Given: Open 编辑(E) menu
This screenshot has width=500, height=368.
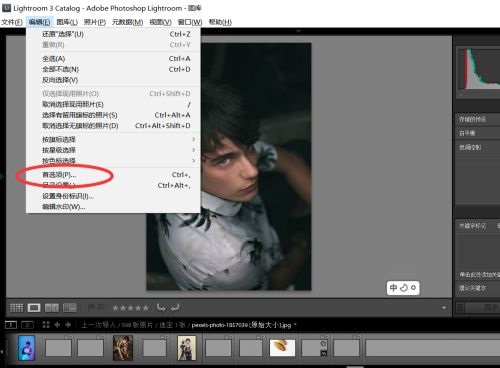Looking at the screenshot, I should (39, 22).
